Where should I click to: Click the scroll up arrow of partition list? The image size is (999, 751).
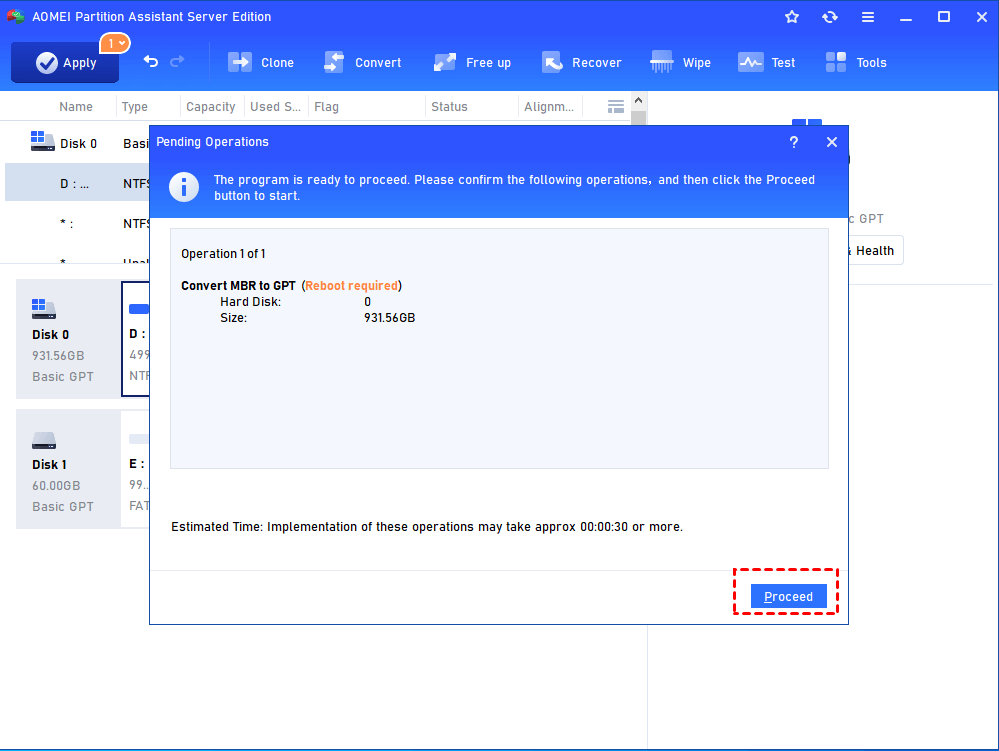pos(638,101)
